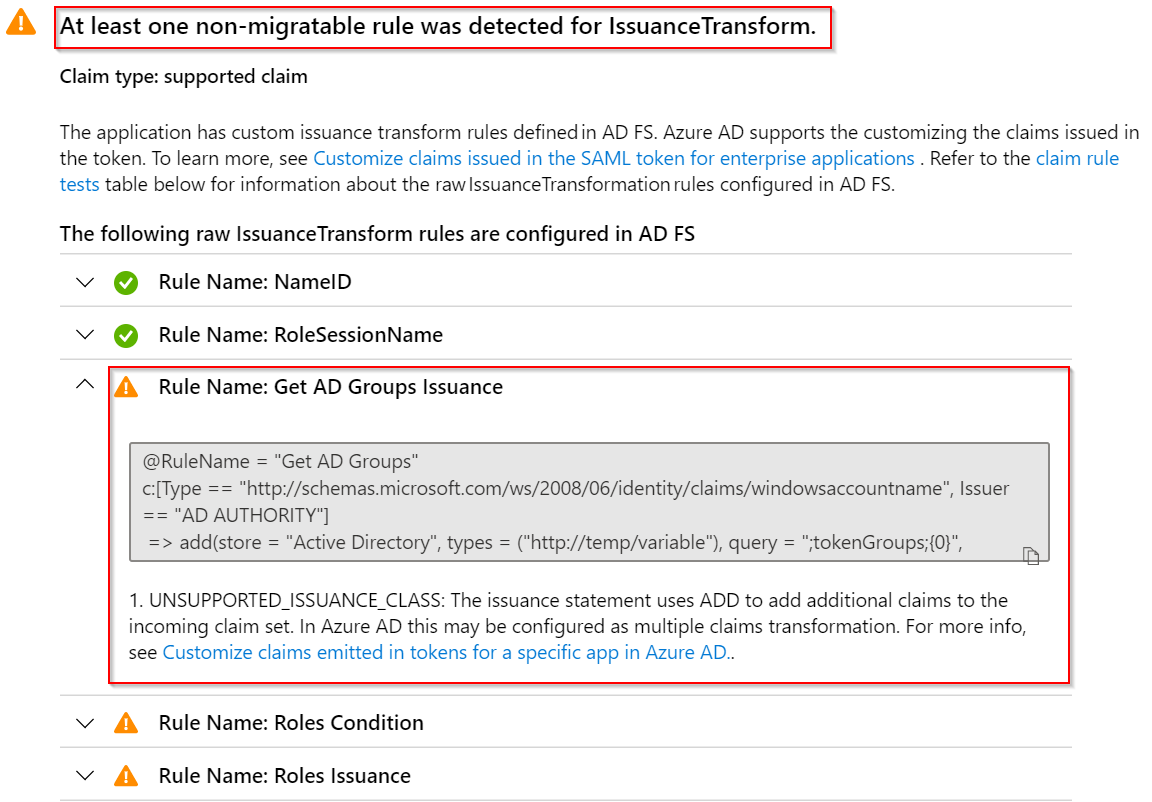Expand the Roles Condition rule

coord(84,722)
